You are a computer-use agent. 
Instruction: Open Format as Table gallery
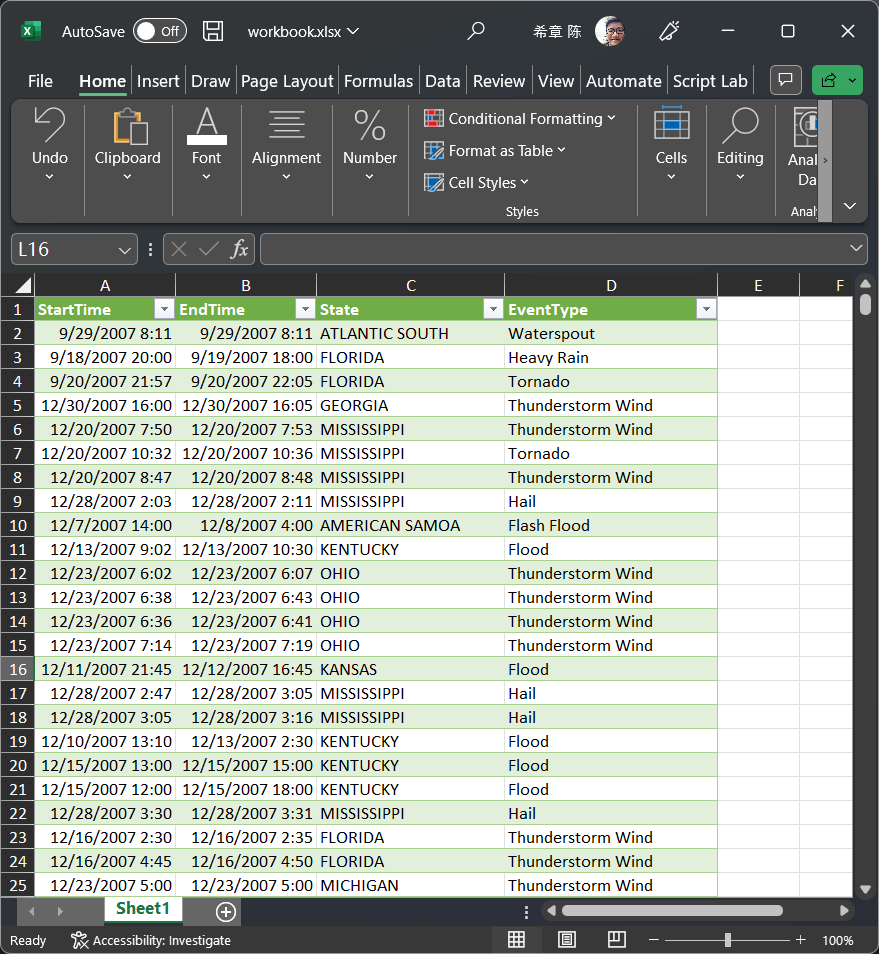pyautogui.click(x=495, y=150)
